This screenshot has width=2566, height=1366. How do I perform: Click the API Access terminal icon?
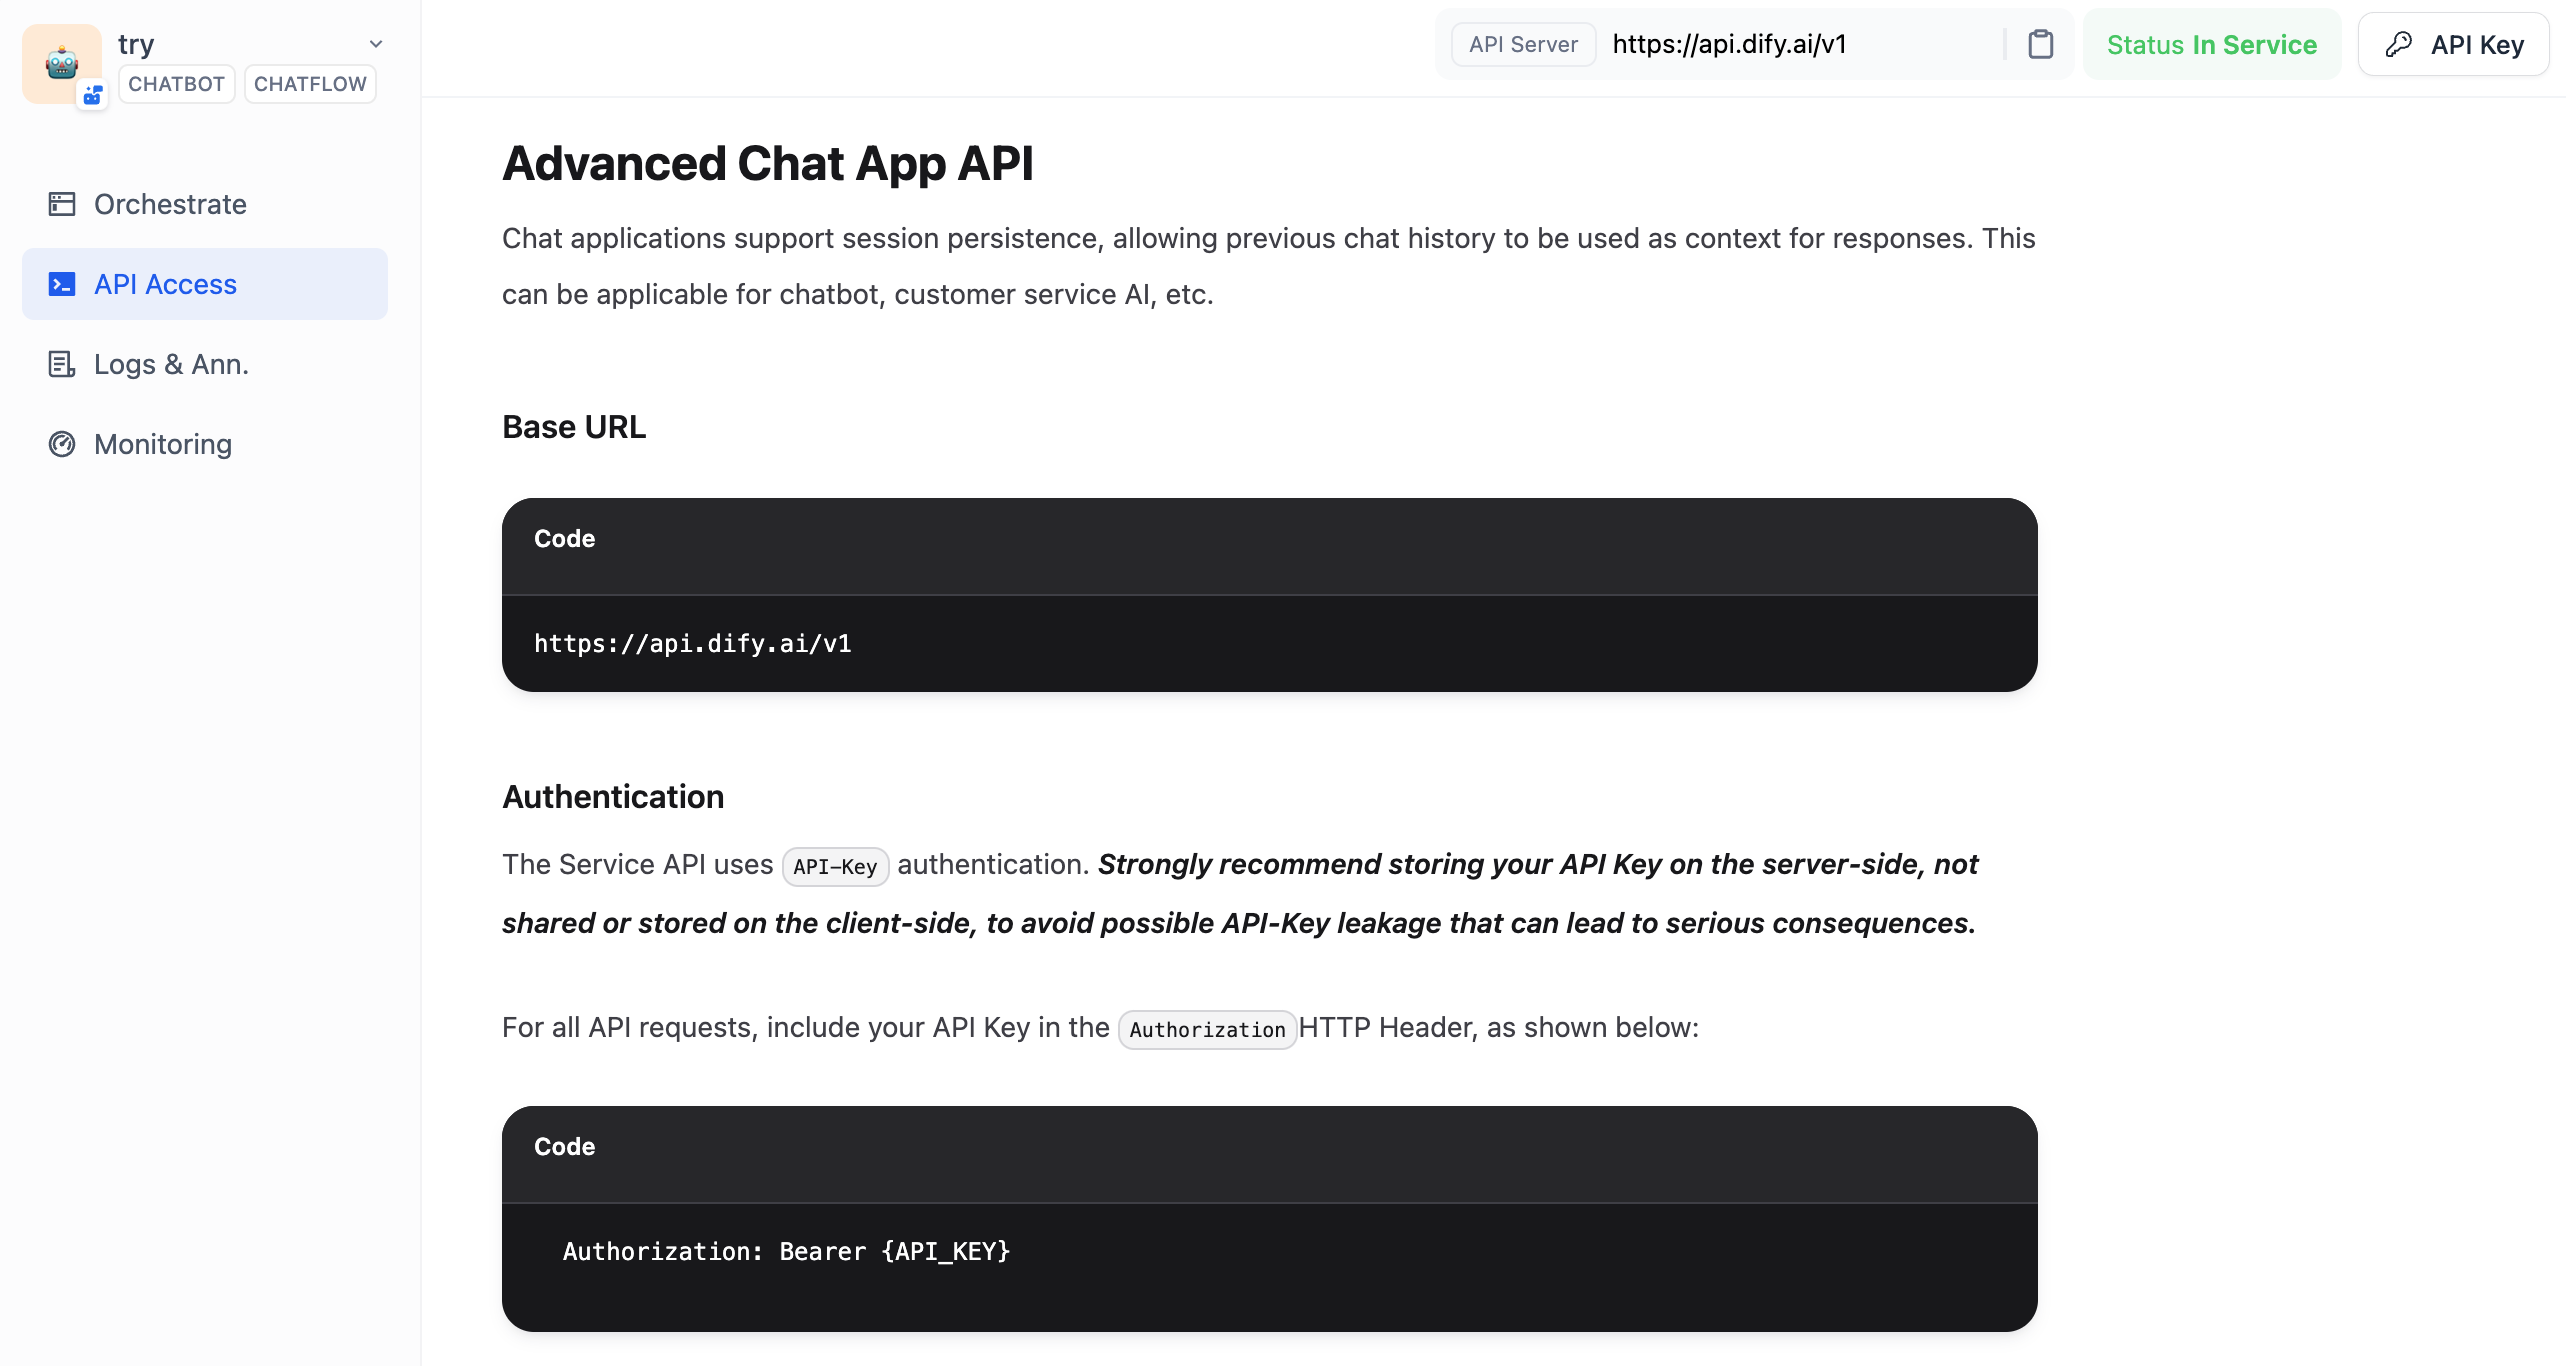point(62,284)
